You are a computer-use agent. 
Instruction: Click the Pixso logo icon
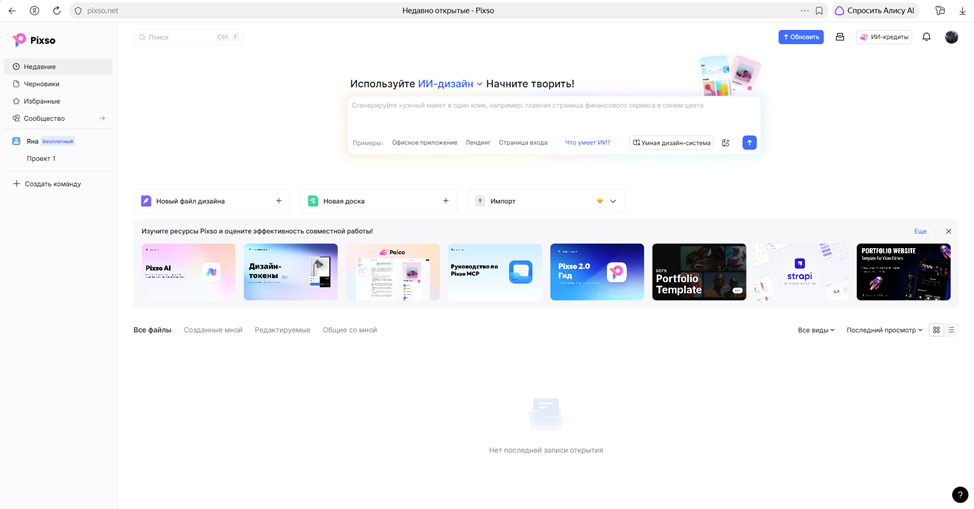click(19, 40)
